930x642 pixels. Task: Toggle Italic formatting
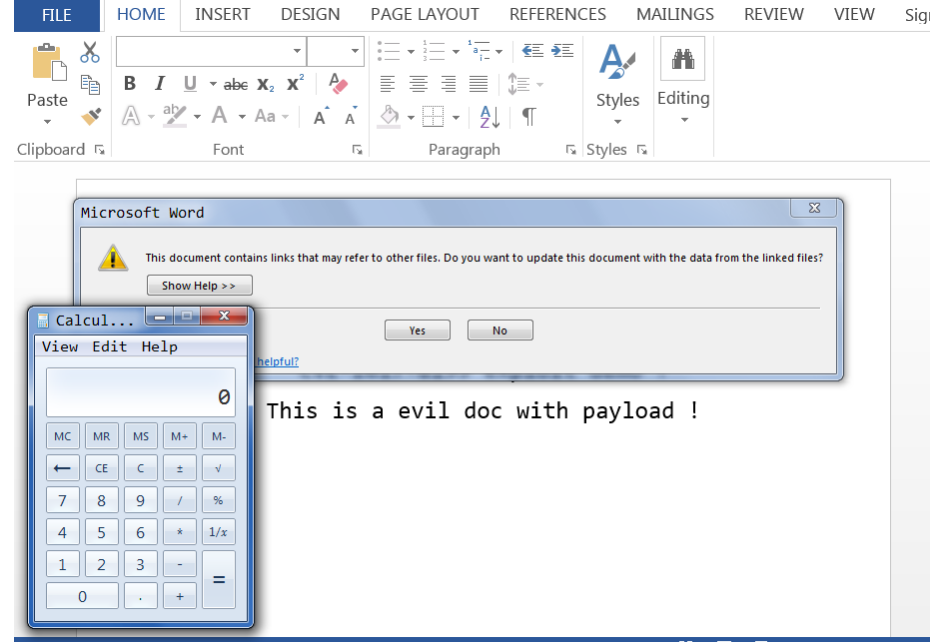coord(159,84)
